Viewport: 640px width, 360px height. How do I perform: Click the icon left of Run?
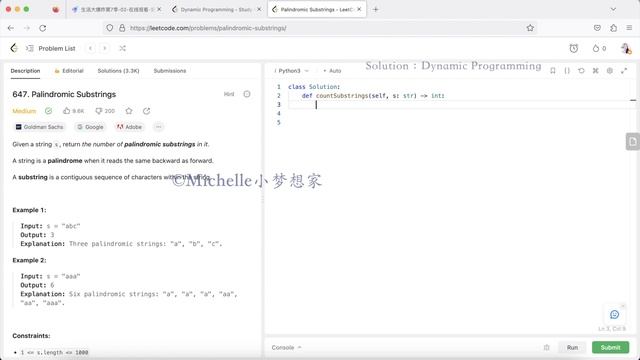(547, 347)
